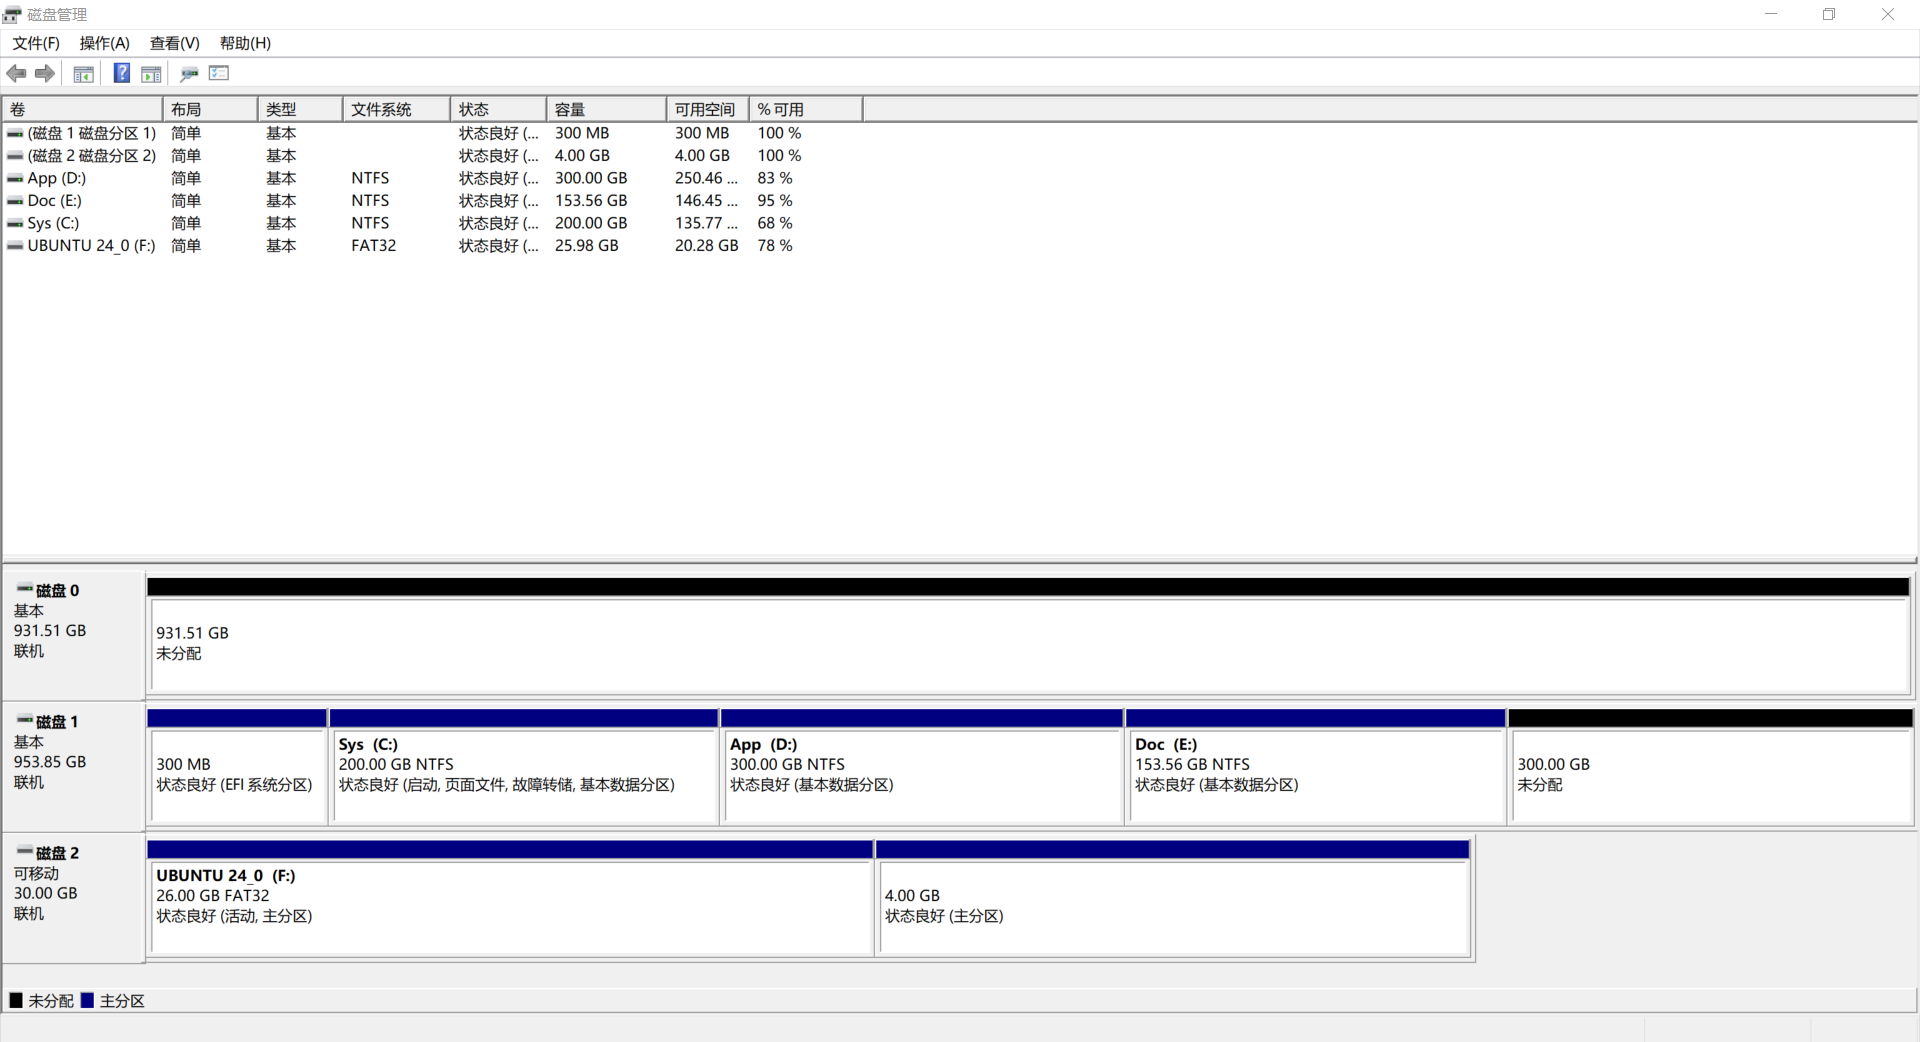
Task: Sort volumes by 容量 column header
Action: point(605,109)
